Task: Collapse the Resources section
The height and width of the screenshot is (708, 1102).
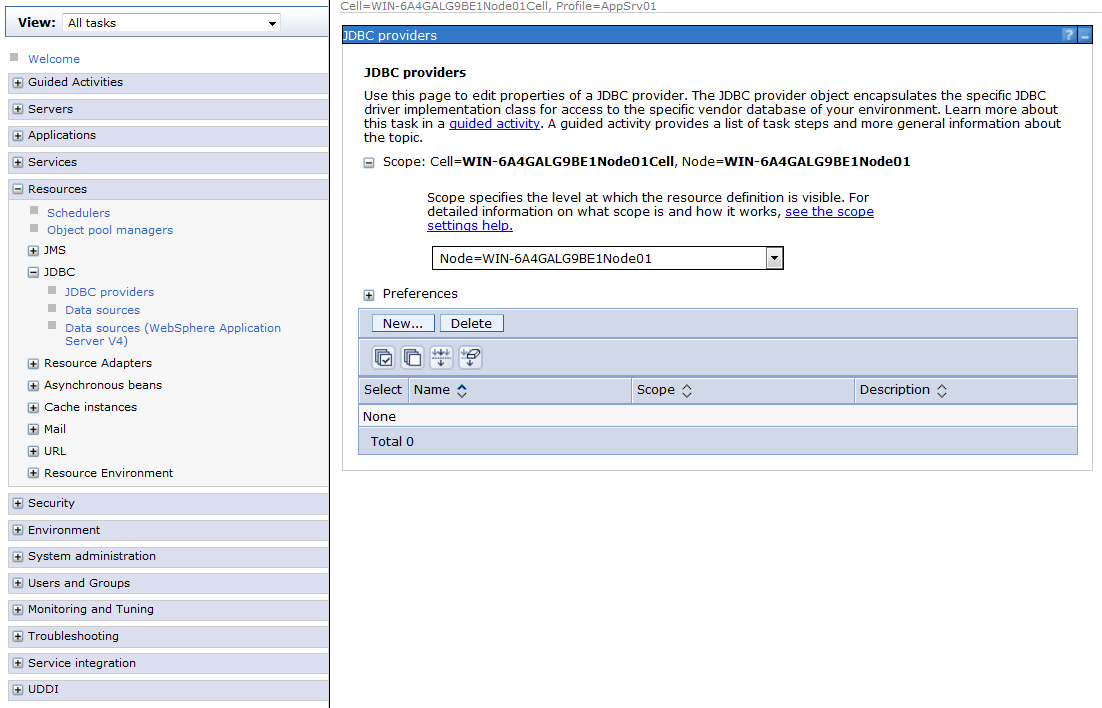Action: (x=18, y=189)
